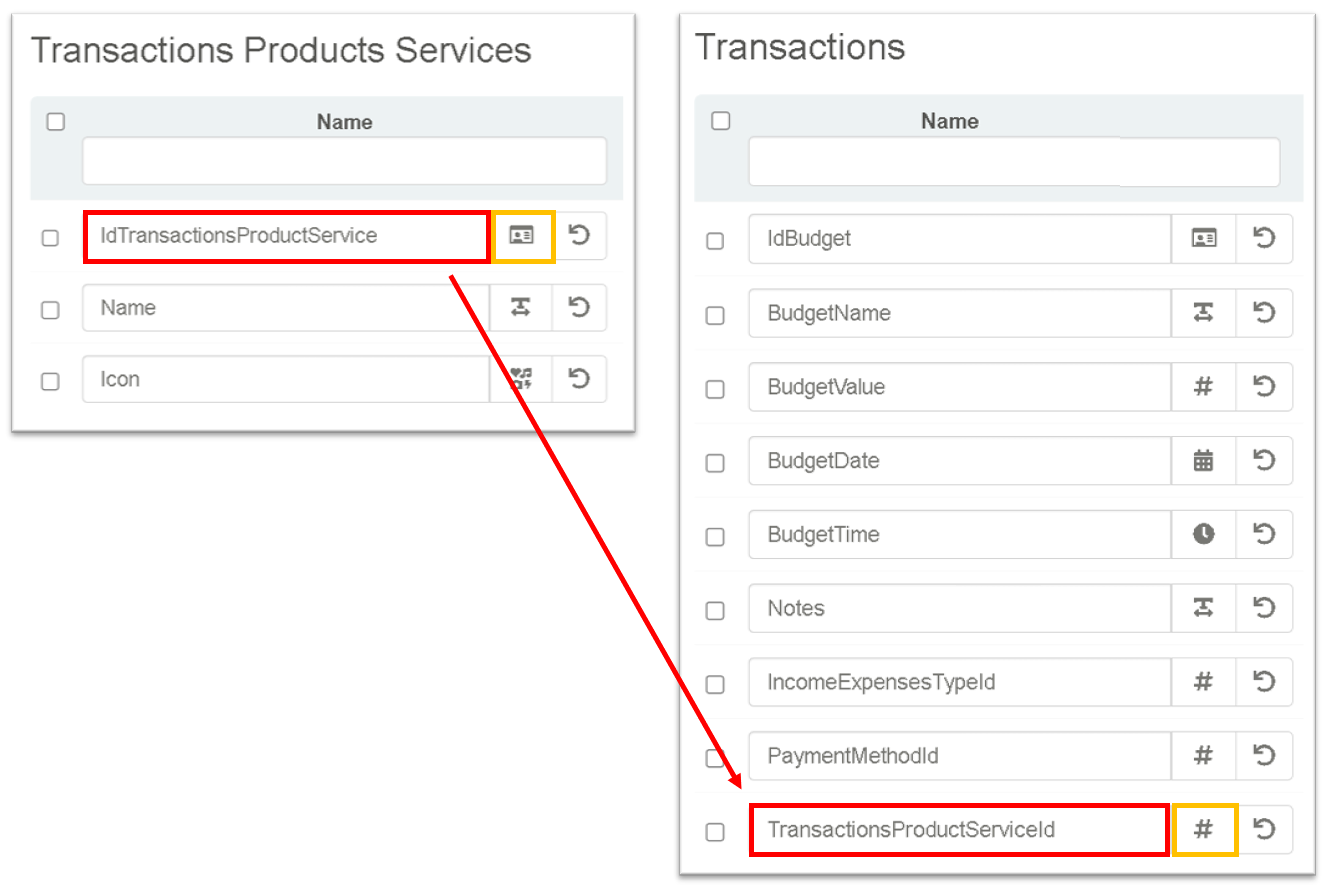Click reset arrow beside PaymentMethodId
The width and height of the screenshot is (1329, 887).
1264,756
